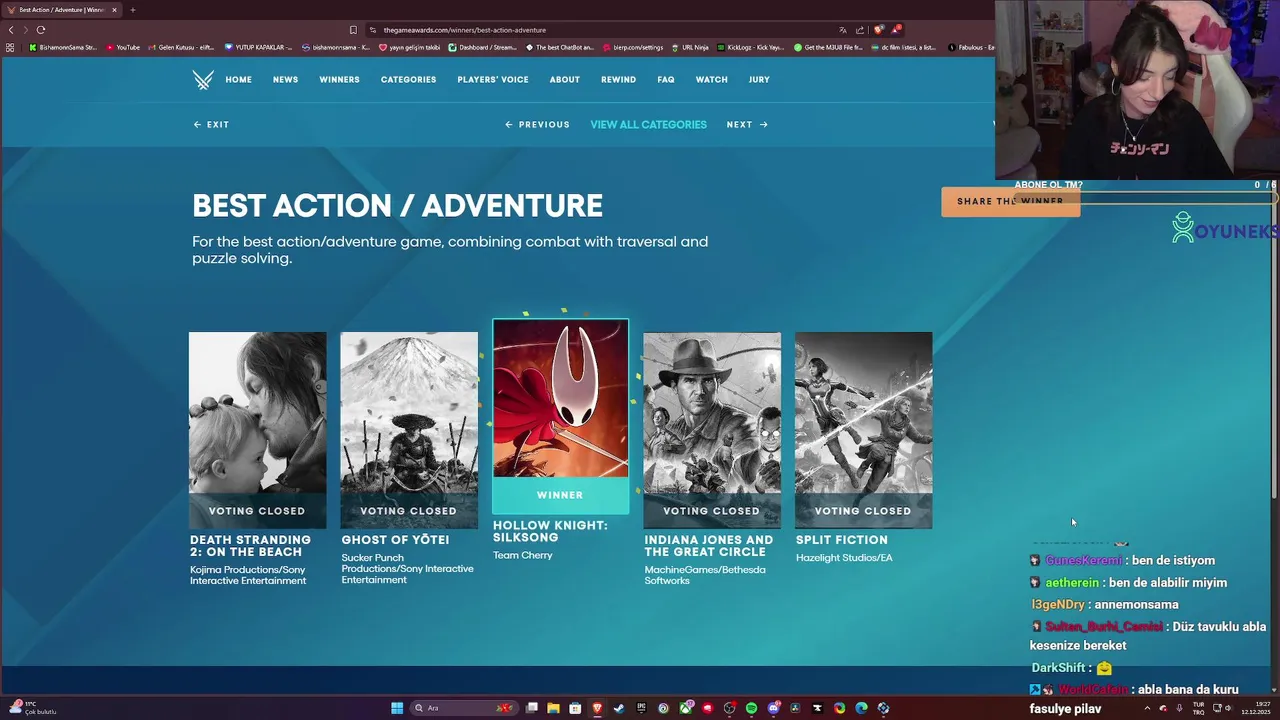Open BishamonnSama bookmark
The image size is (1280, 720).
pyautogui.click(x=63, y=47)
